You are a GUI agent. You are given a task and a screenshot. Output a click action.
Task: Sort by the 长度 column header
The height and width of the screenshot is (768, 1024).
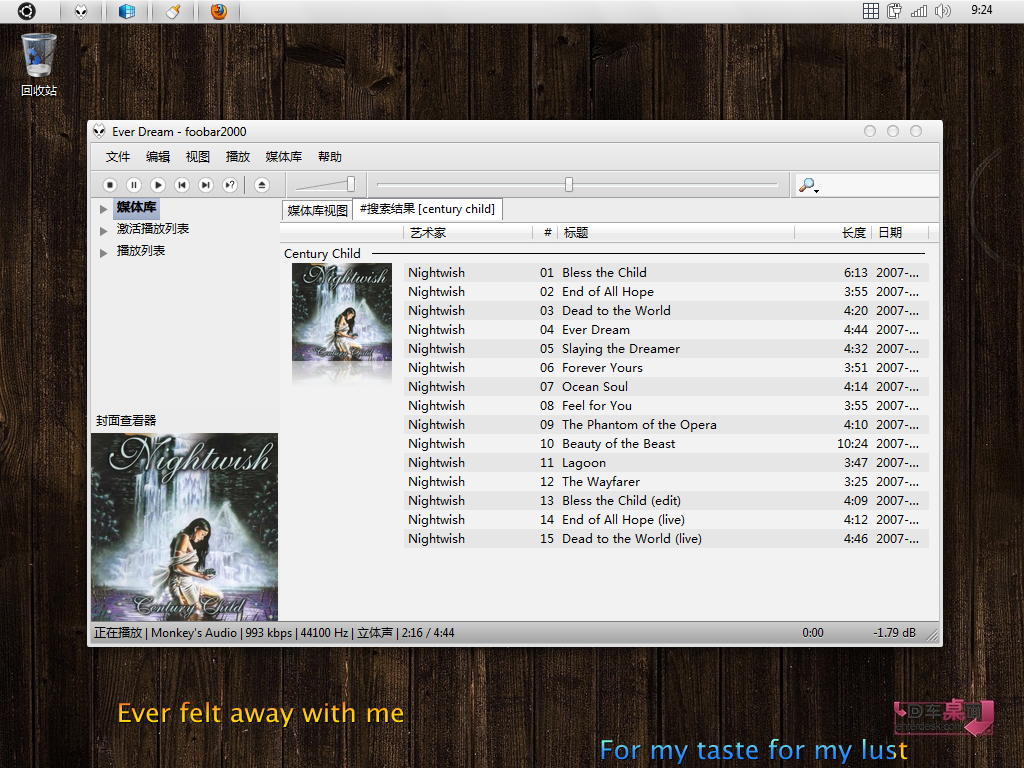(833, 232)
